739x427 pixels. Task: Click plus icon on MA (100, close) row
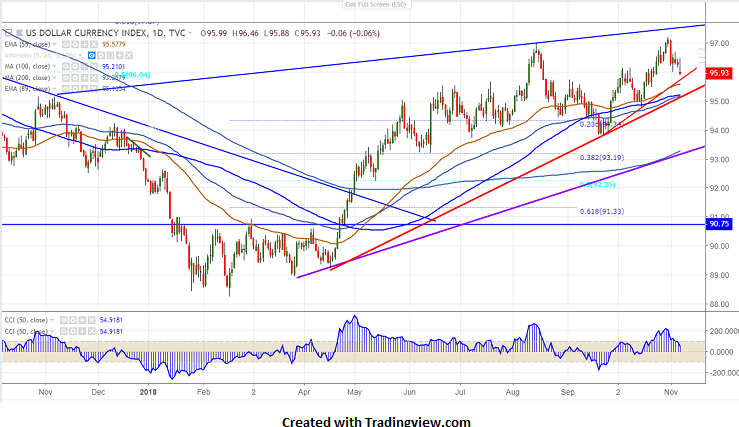point(84,66)
